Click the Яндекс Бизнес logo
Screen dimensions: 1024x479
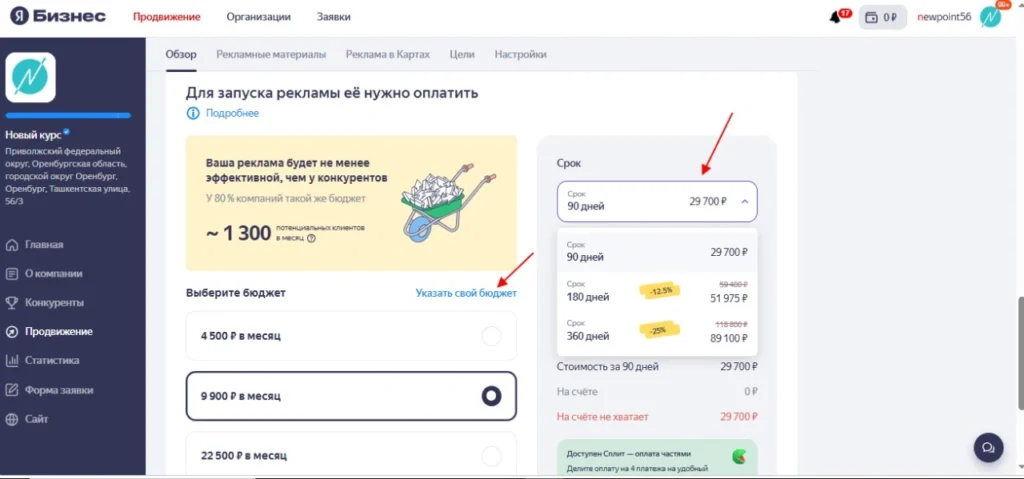point(57,16)
